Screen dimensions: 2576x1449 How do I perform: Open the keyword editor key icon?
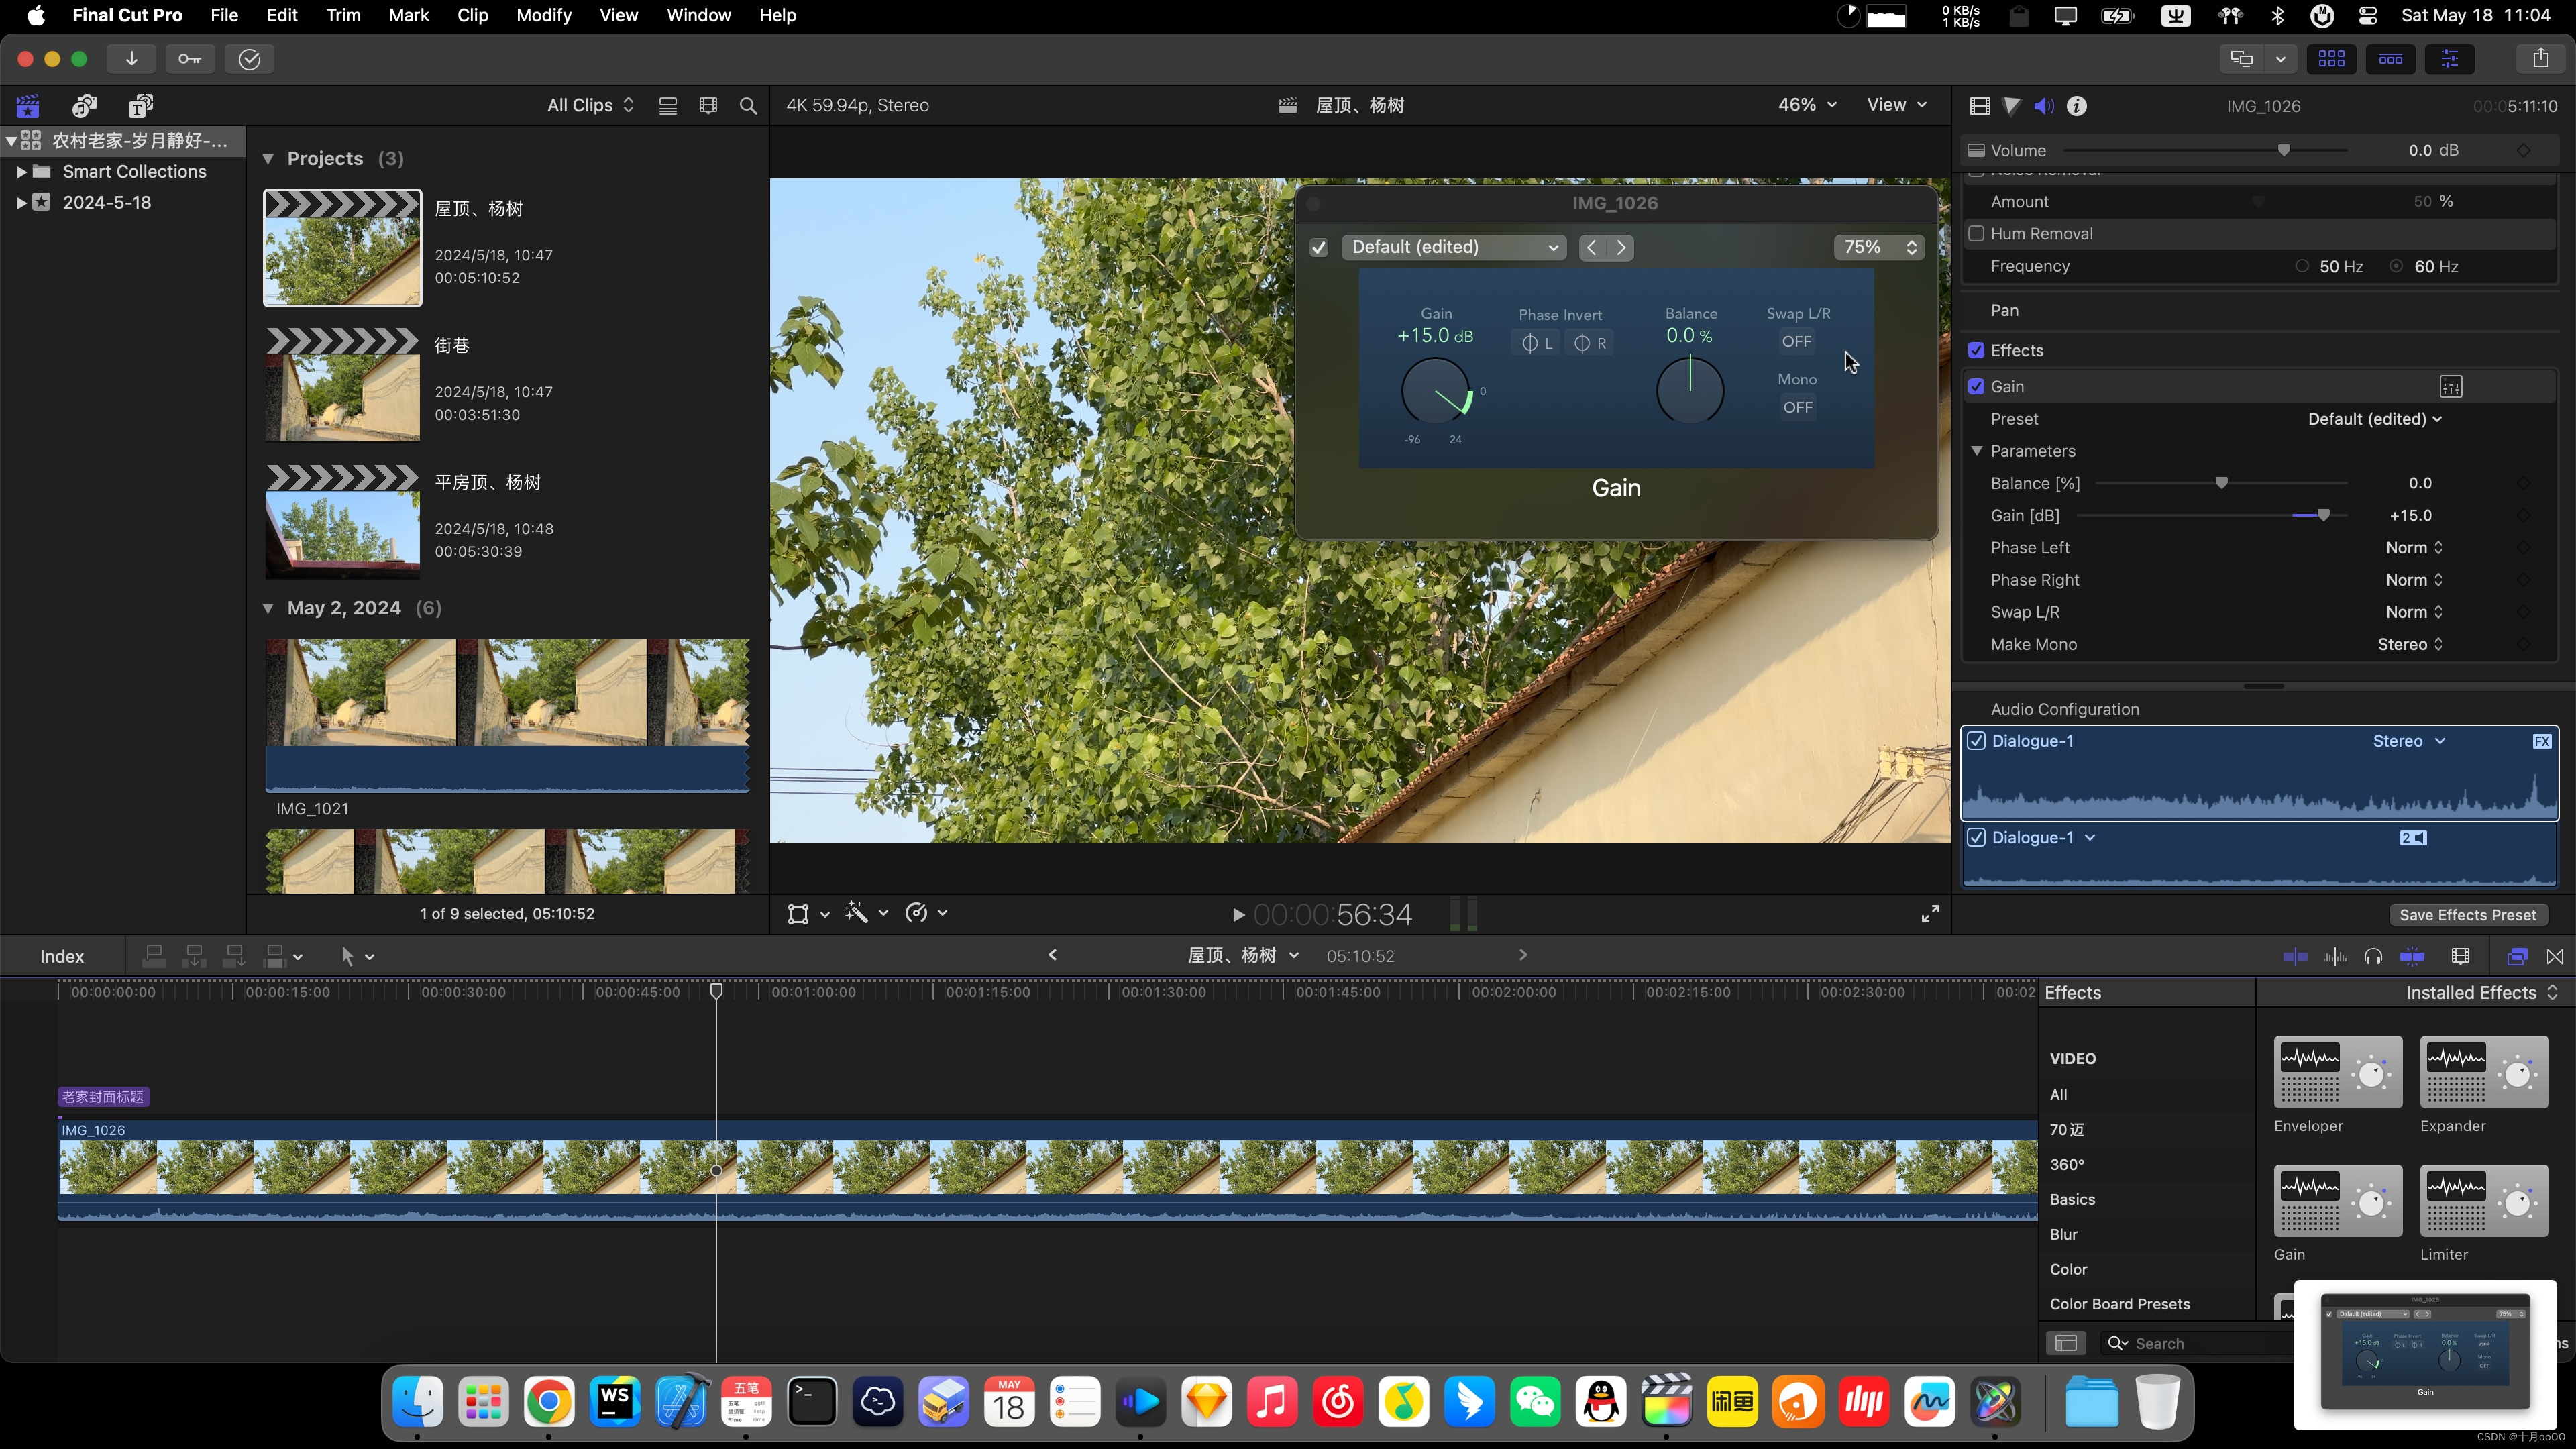(189, 59)
